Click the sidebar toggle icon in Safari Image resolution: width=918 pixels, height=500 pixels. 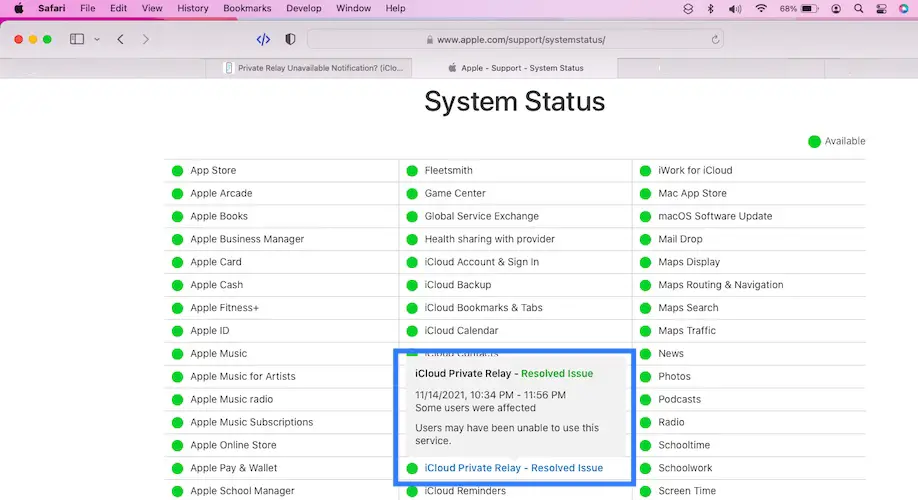tap(77, 39)
